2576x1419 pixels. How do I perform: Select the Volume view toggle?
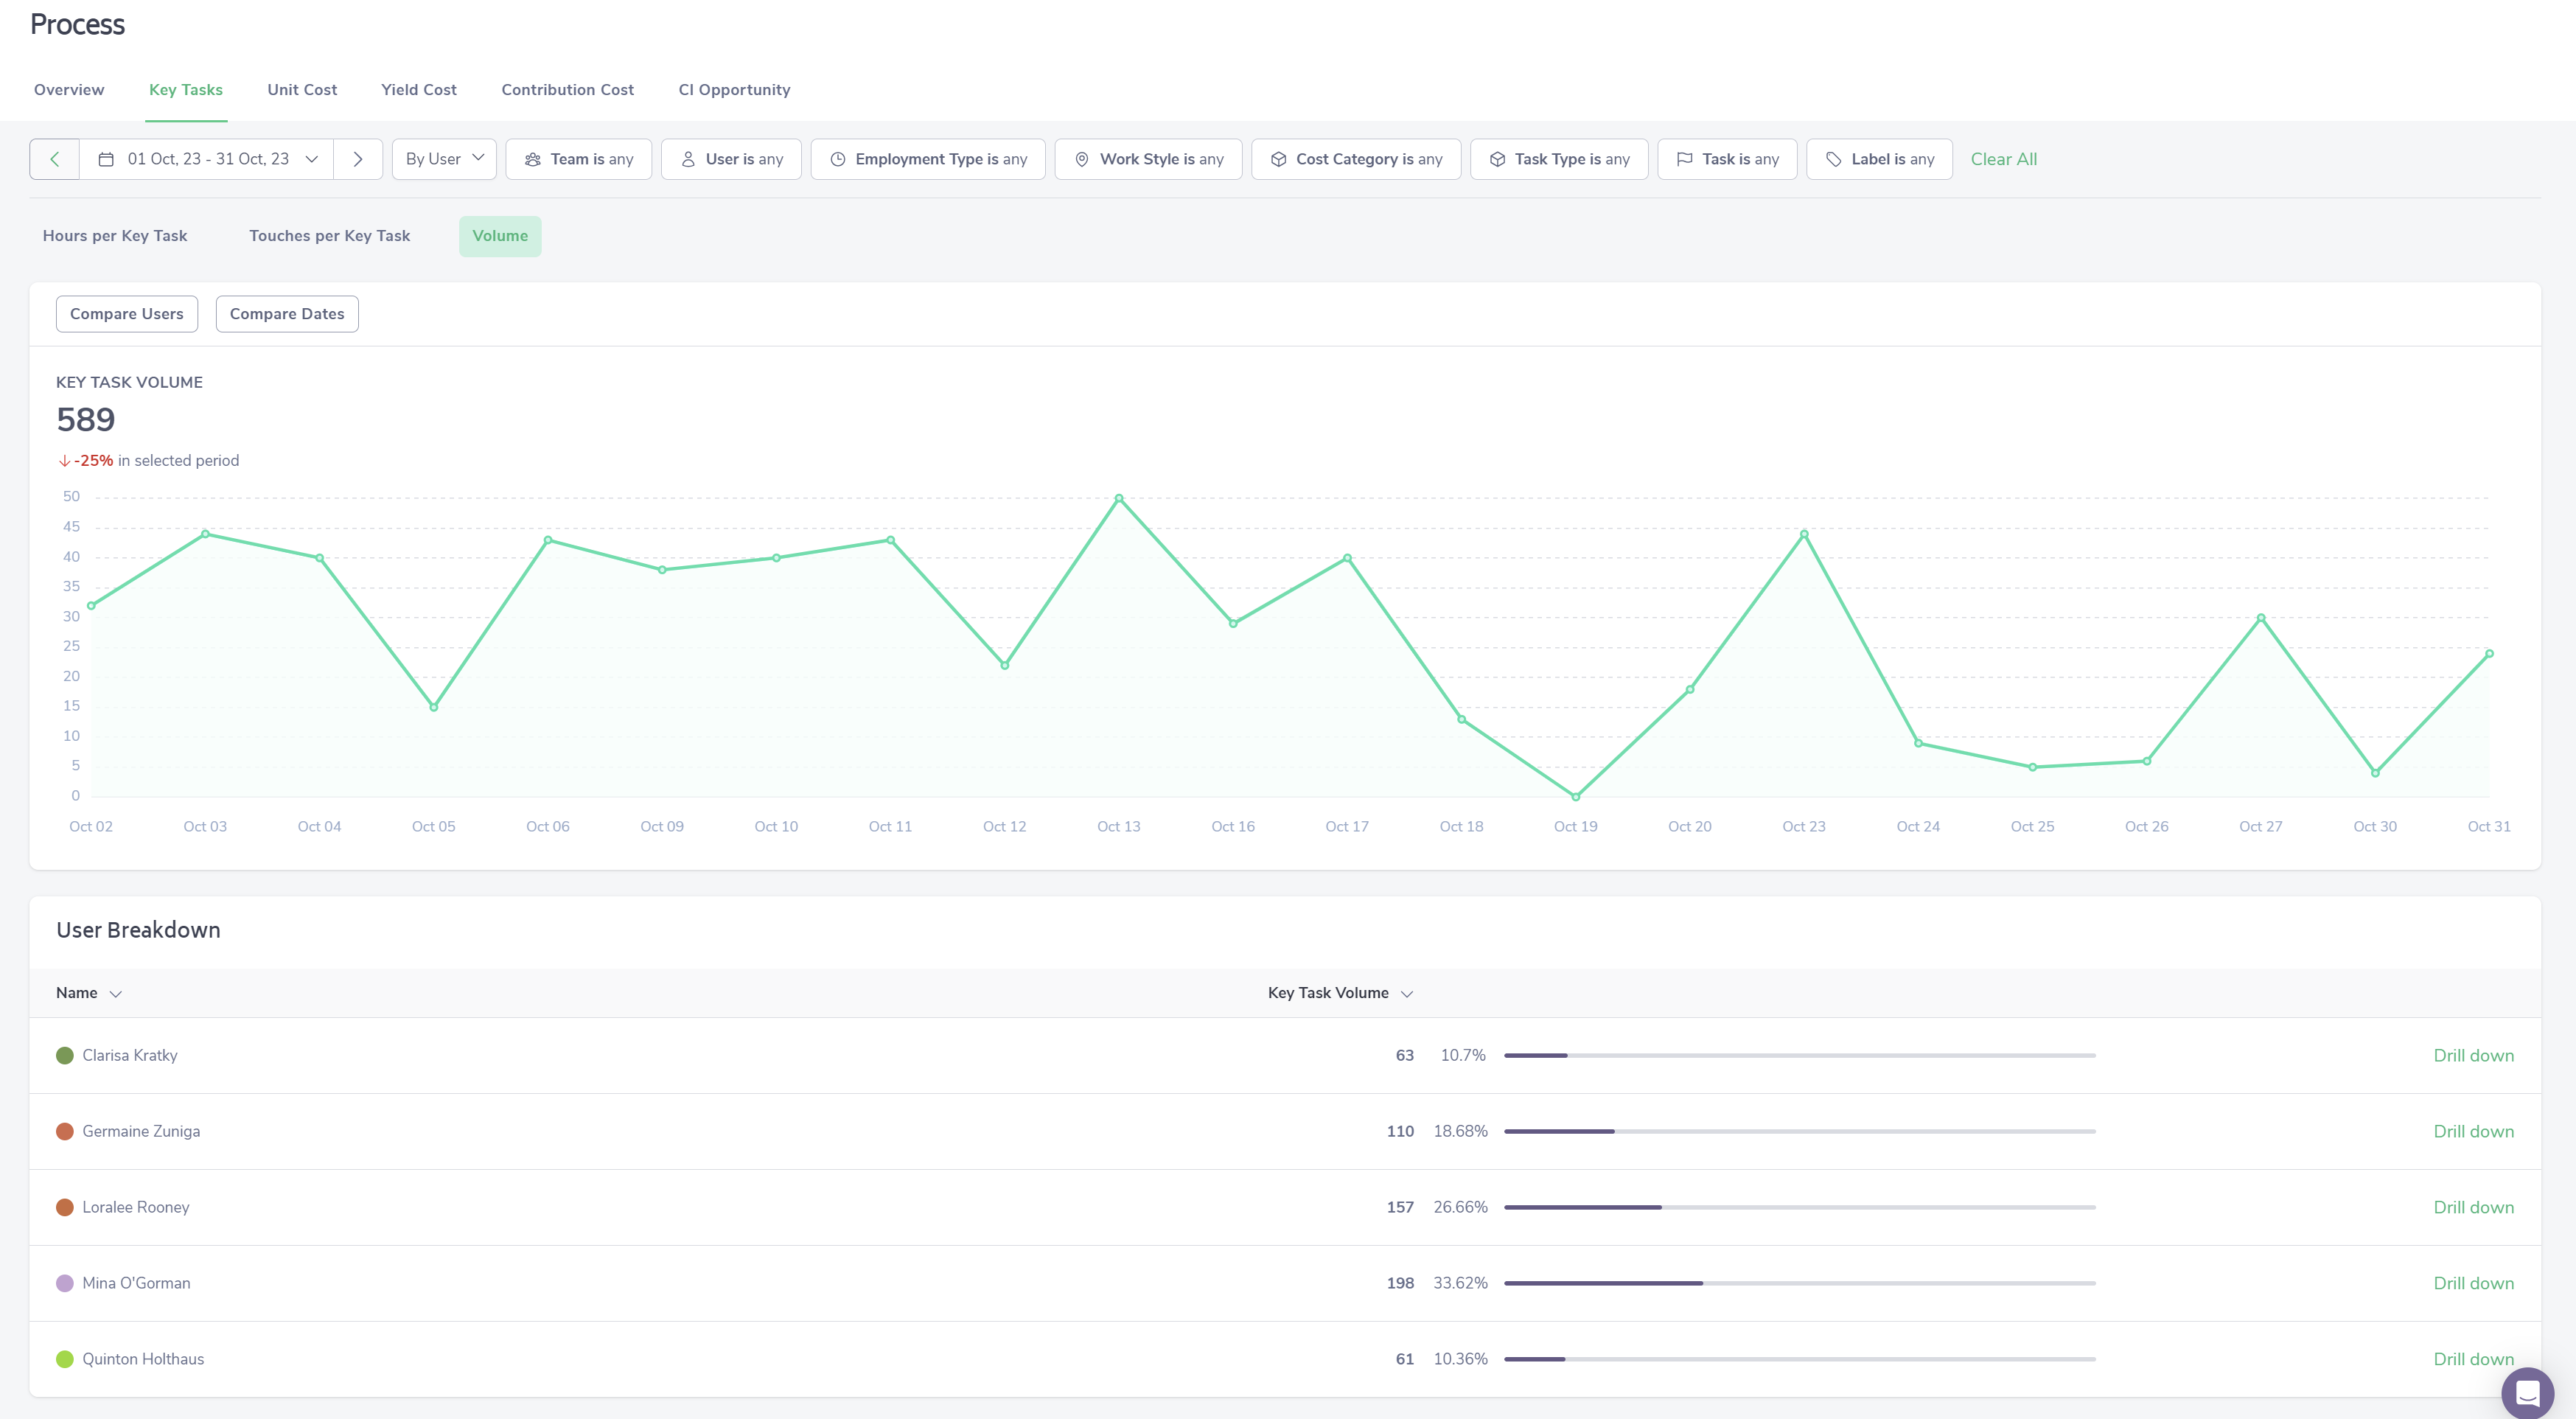coord(500,236)
